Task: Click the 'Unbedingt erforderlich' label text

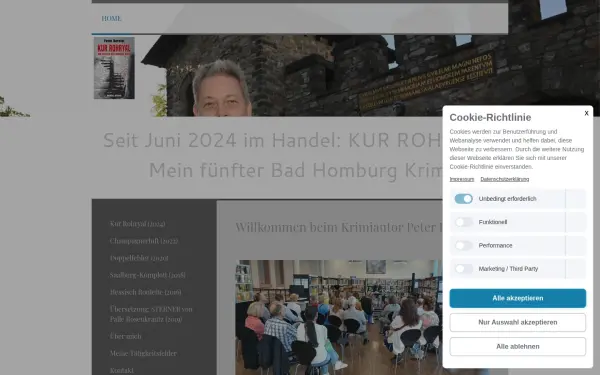Action: 507,199
